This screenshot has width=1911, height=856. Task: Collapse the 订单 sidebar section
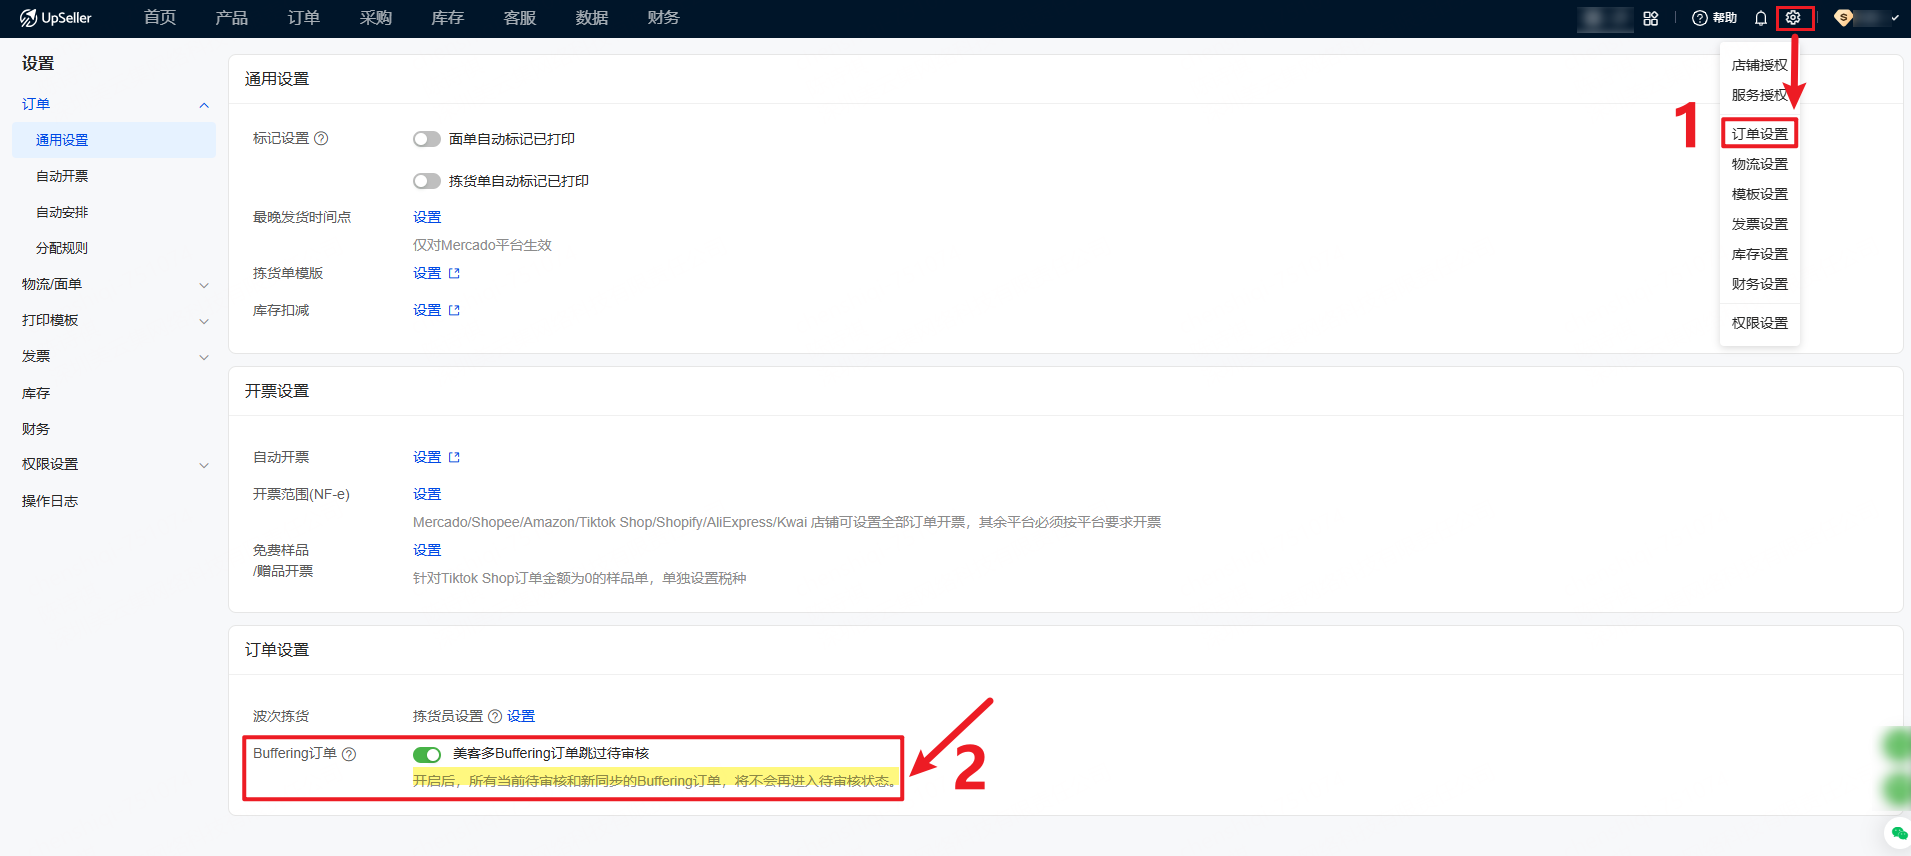pos(204,105)
